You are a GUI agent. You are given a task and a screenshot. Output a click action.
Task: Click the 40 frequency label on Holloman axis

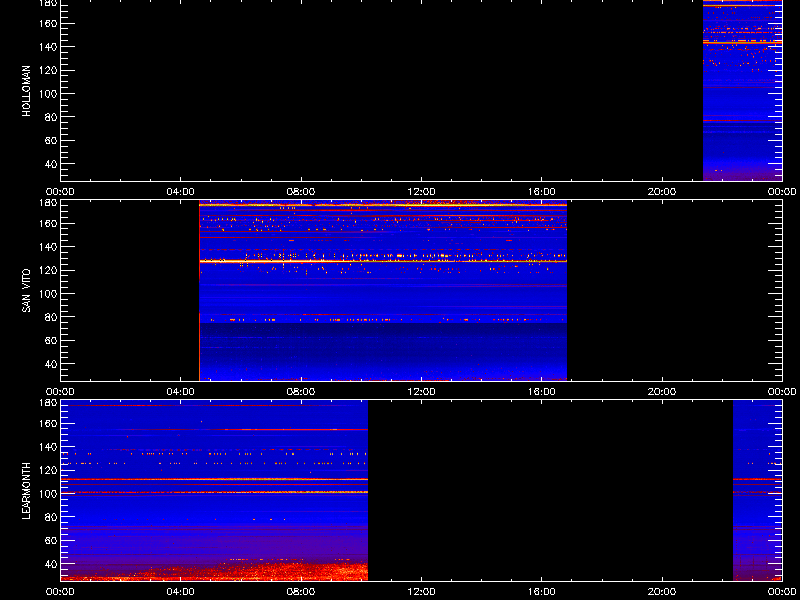point(52,164)
